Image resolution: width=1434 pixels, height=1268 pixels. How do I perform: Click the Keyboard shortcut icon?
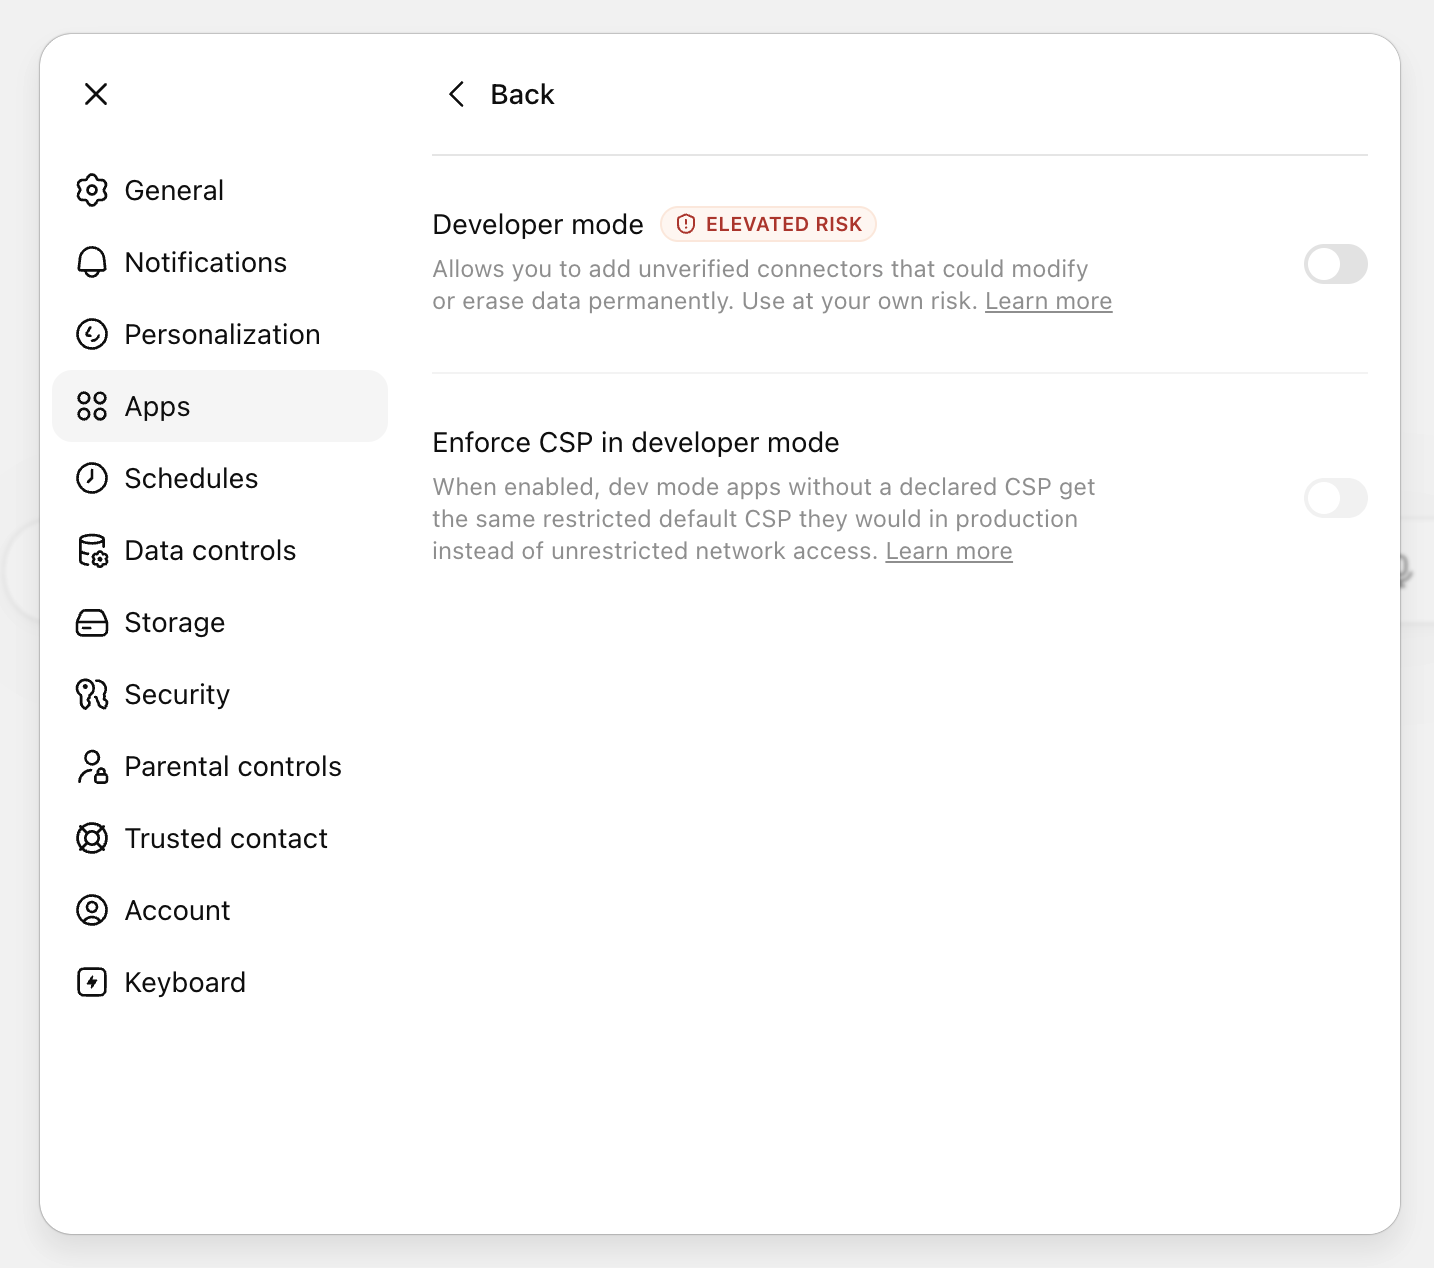tap(92, 982)
